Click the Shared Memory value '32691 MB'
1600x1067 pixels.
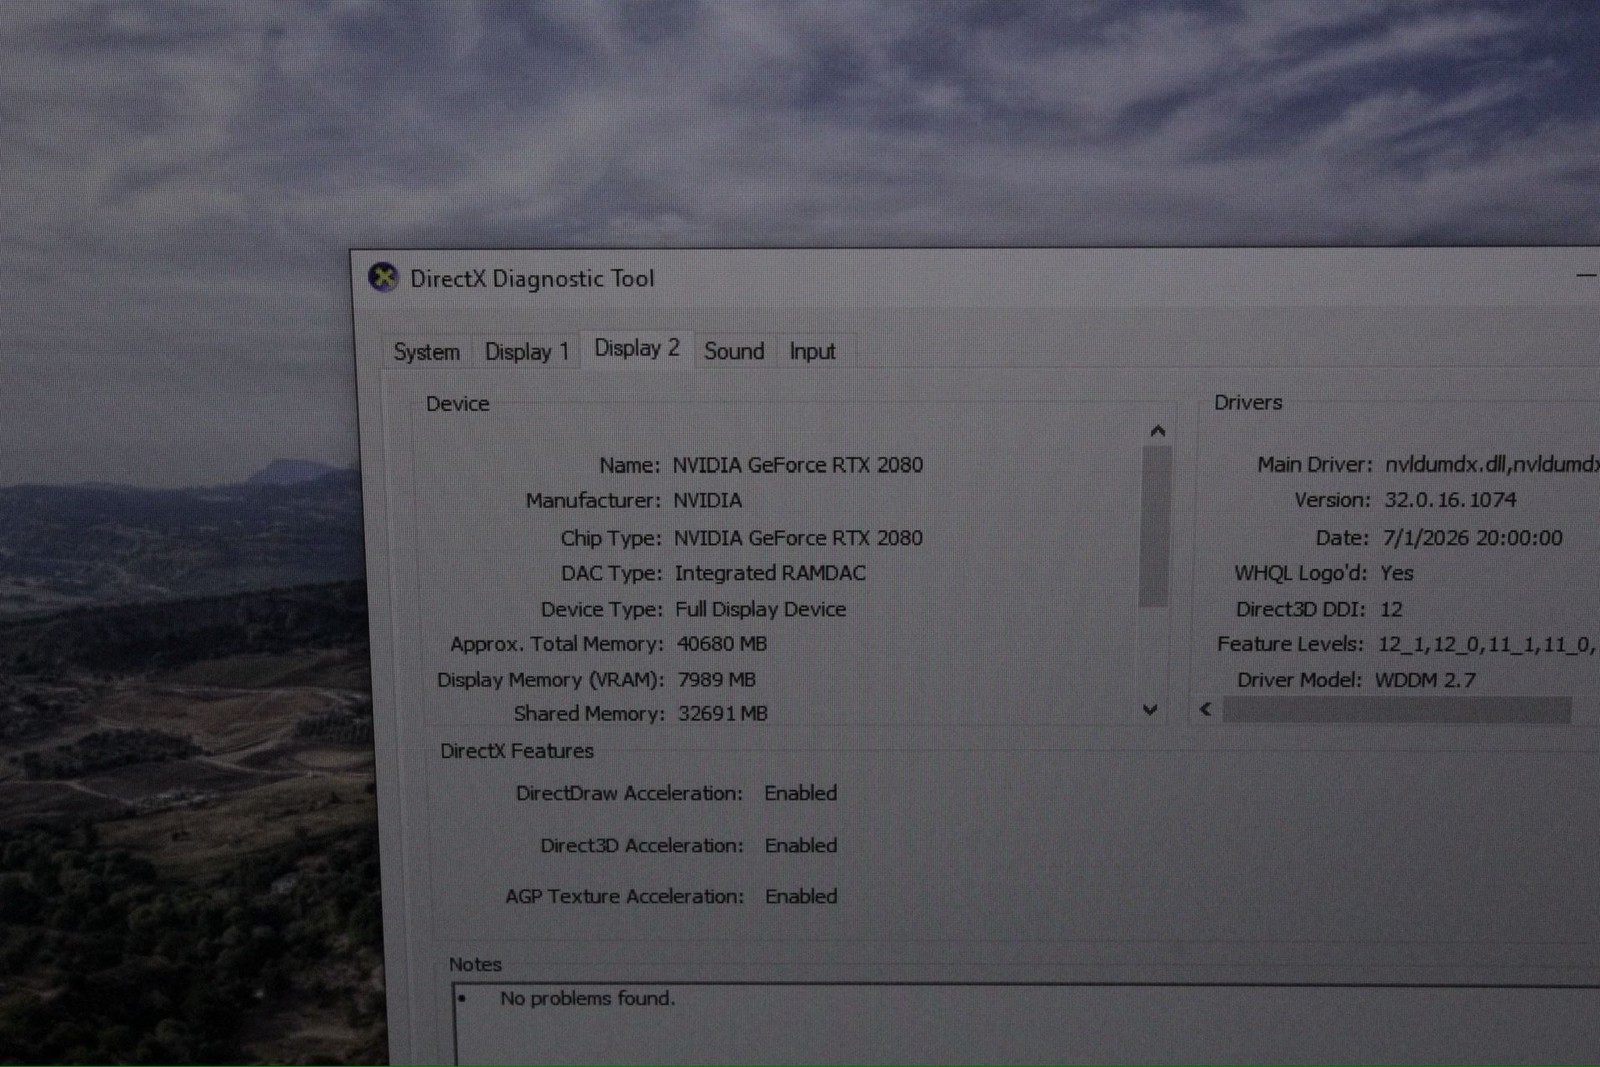[x=723, y=714]
